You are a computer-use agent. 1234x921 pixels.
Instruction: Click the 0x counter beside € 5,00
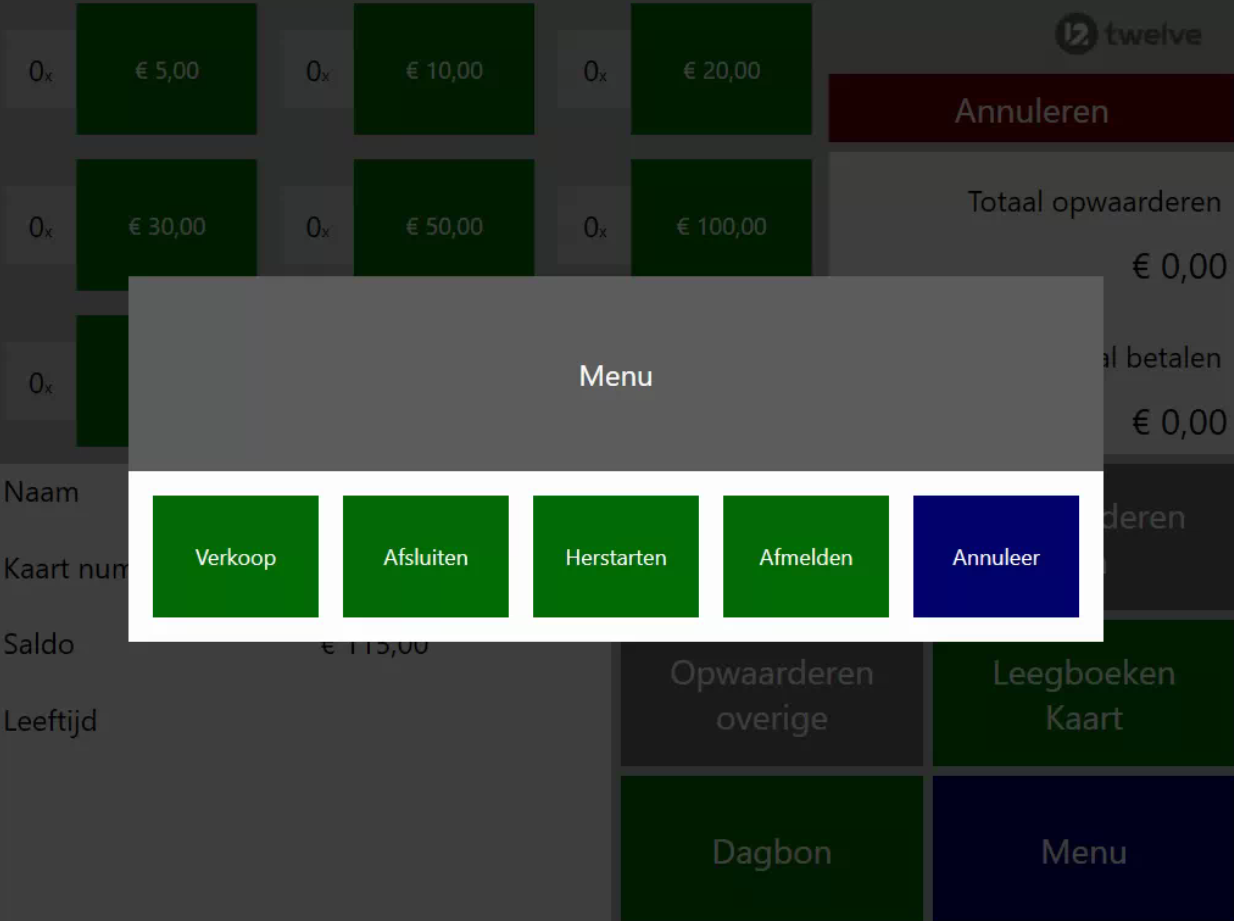coord(40,71)
